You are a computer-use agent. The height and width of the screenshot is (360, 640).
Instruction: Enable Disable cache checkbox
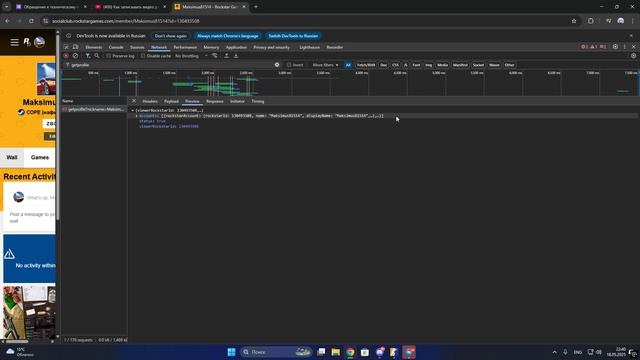[143, 56]
